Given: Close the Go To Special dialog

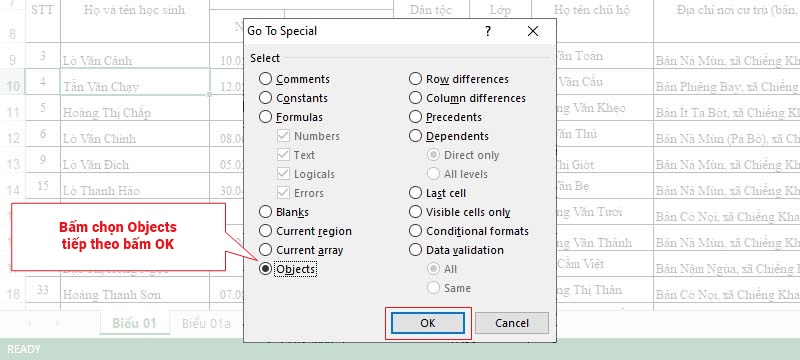Looking at the screenshot, I should click(533, 32).
